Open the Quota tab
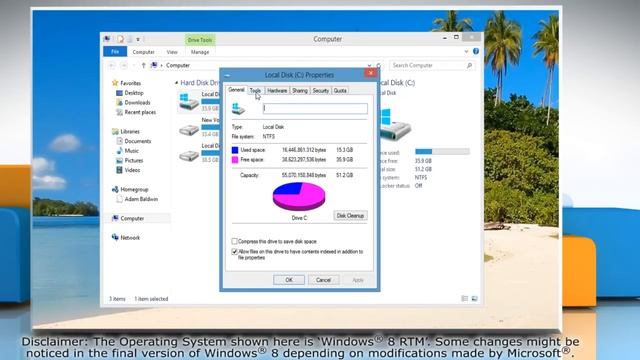This screenshot has height=360, width=640. pos(340,91)
